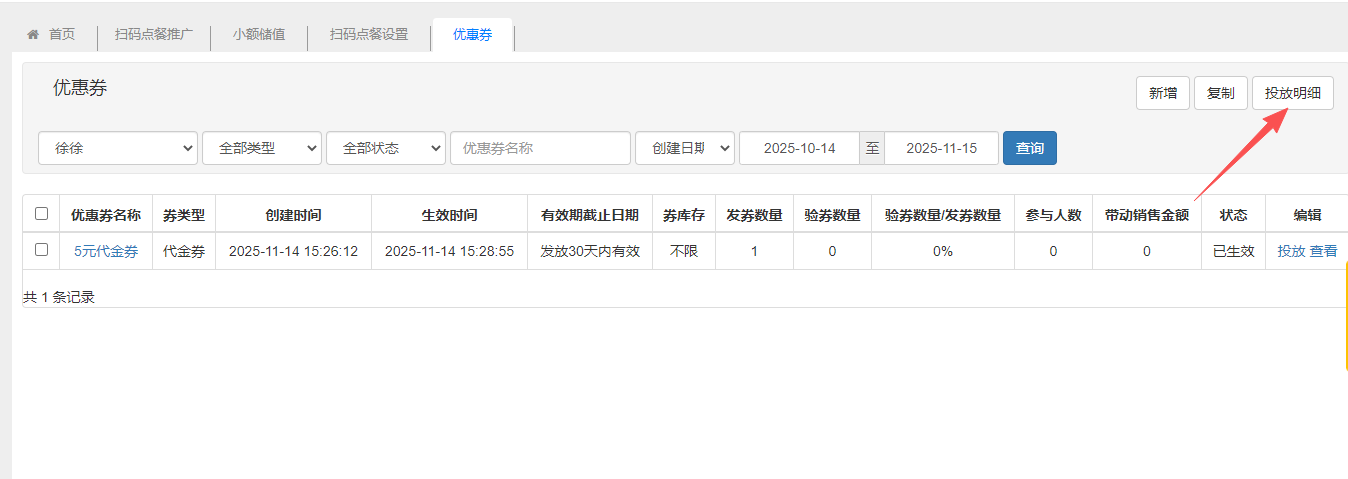Expand the 徐徐 store dropdown
The height and width of the screenshot is (479, 1348).
click(x=118, y=148)
